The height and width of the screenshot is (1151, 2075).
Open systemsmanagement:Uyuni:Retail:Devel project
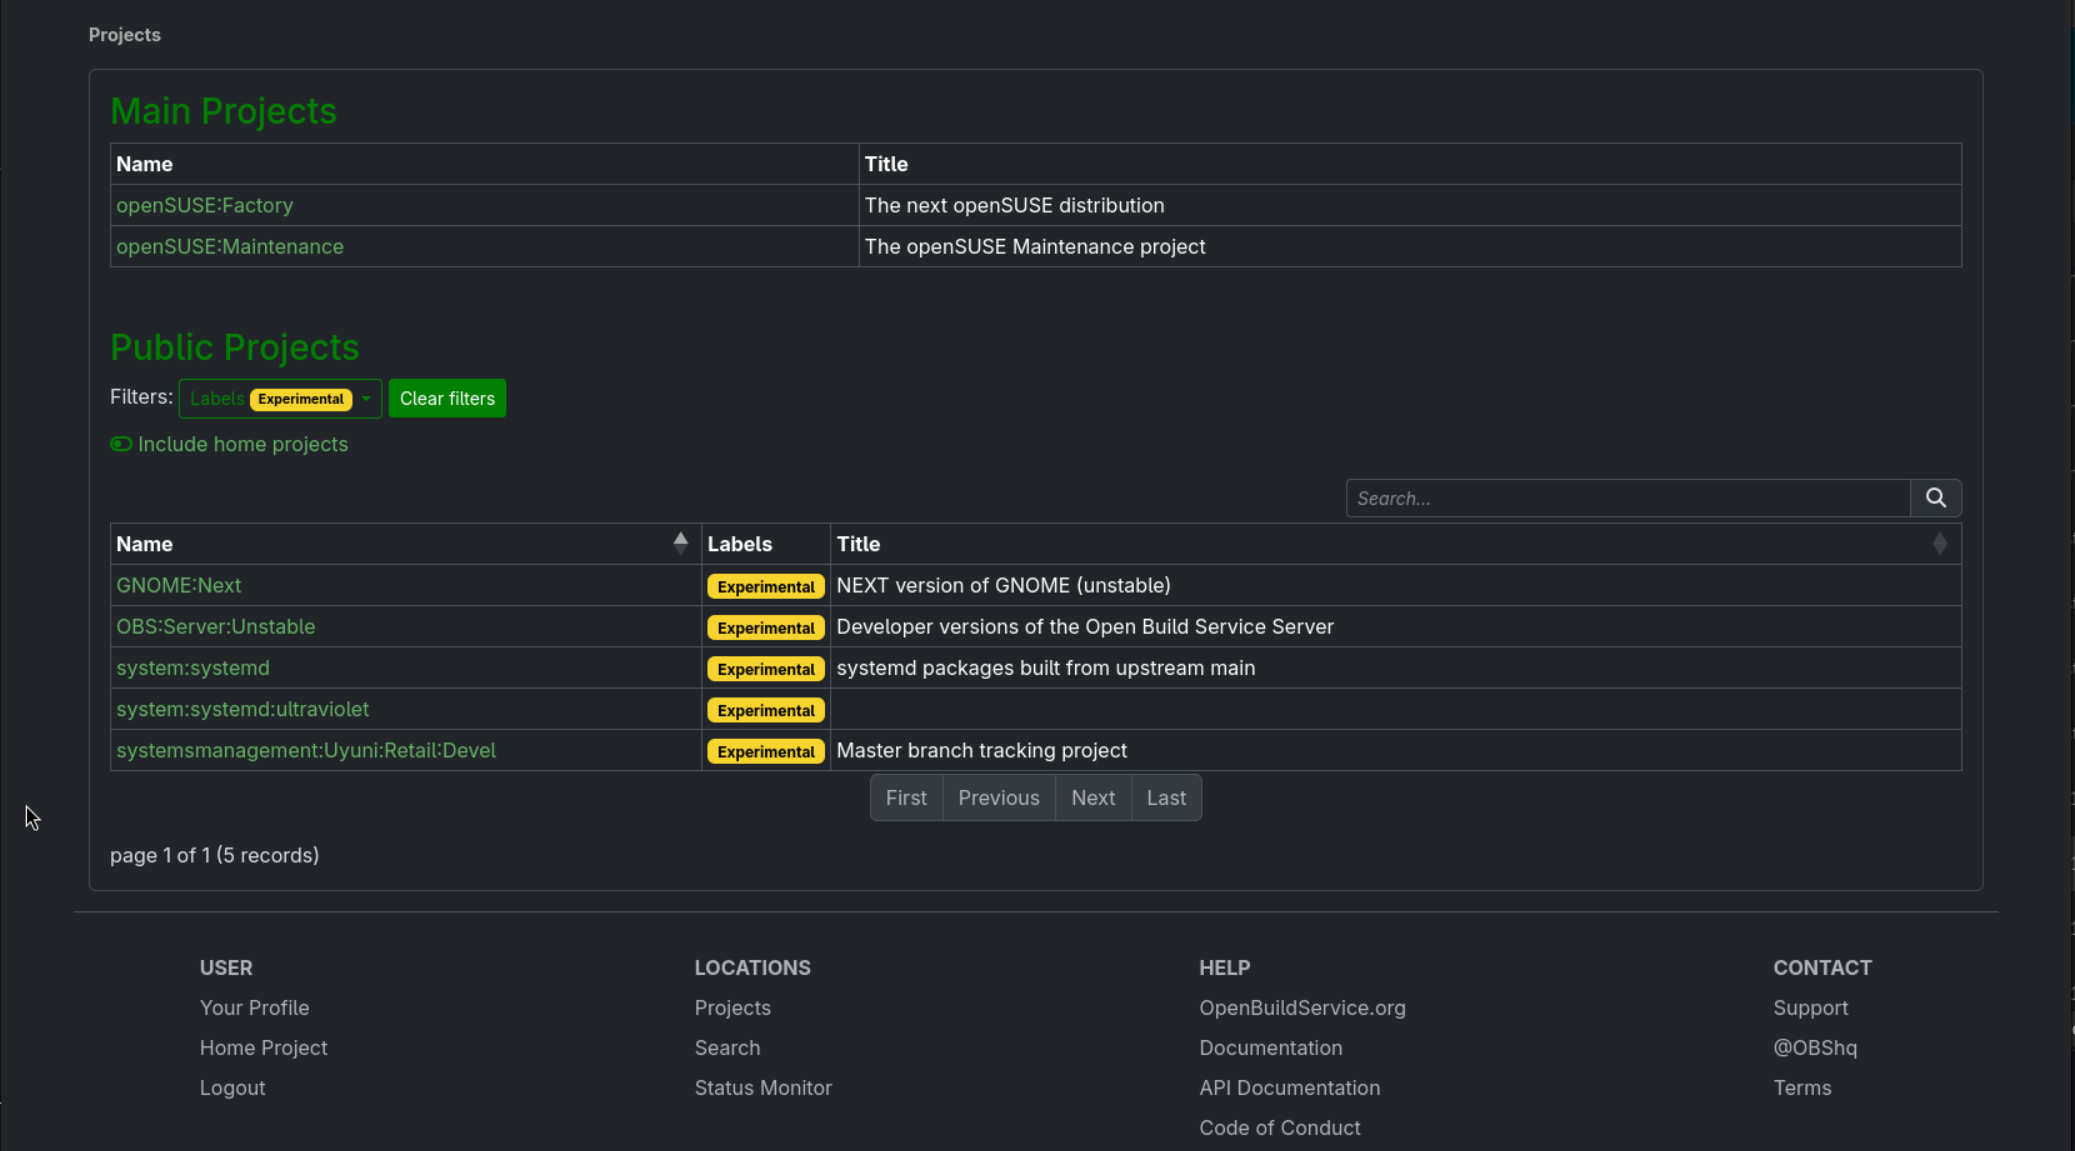pyautogui.click(x=306, y=750)
